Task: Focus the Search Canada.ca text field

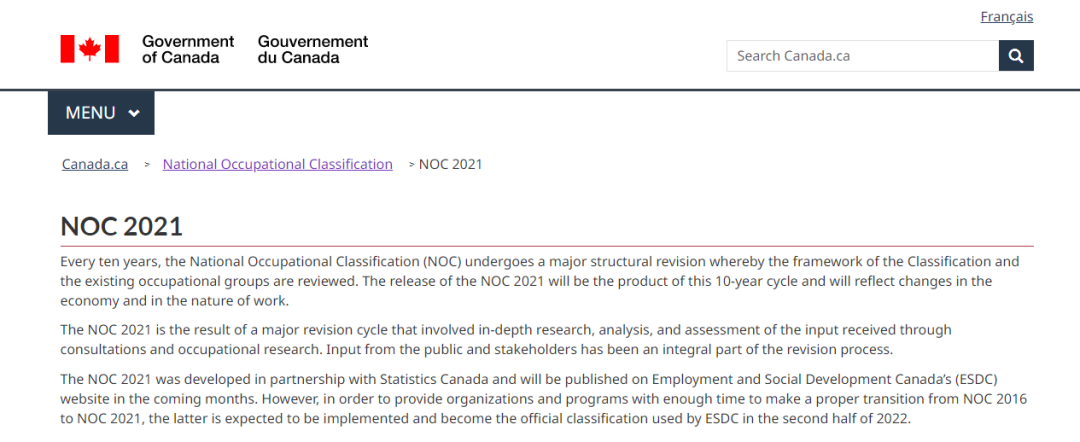Action: tap(862, 56)
